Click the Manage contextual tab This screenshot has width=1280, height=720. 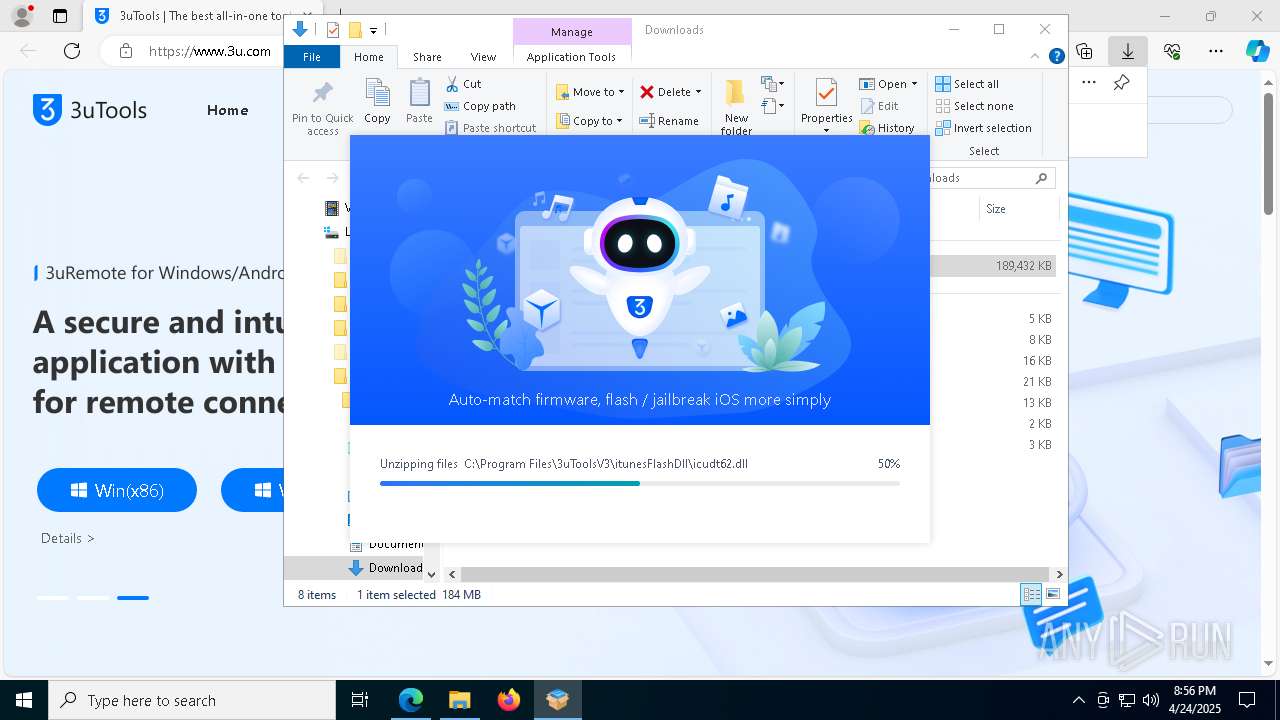572,32
